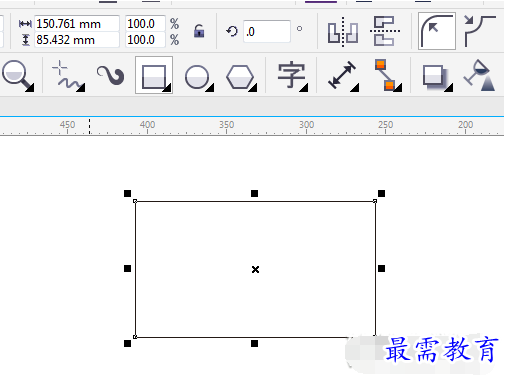The image size is (507, 381).
Task: Click the rectangle's top-left selection handle
Action: click(127, 193)
